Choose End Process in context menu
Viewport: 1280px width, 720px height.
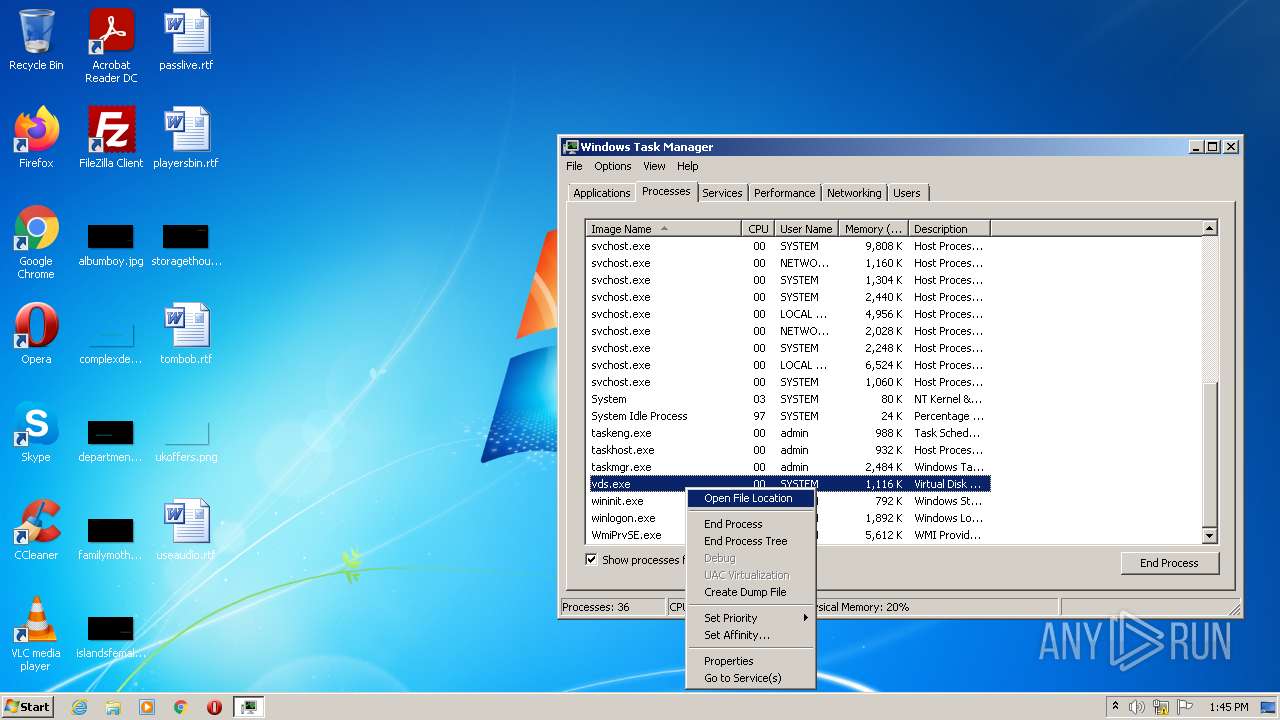tap(750, 524)
